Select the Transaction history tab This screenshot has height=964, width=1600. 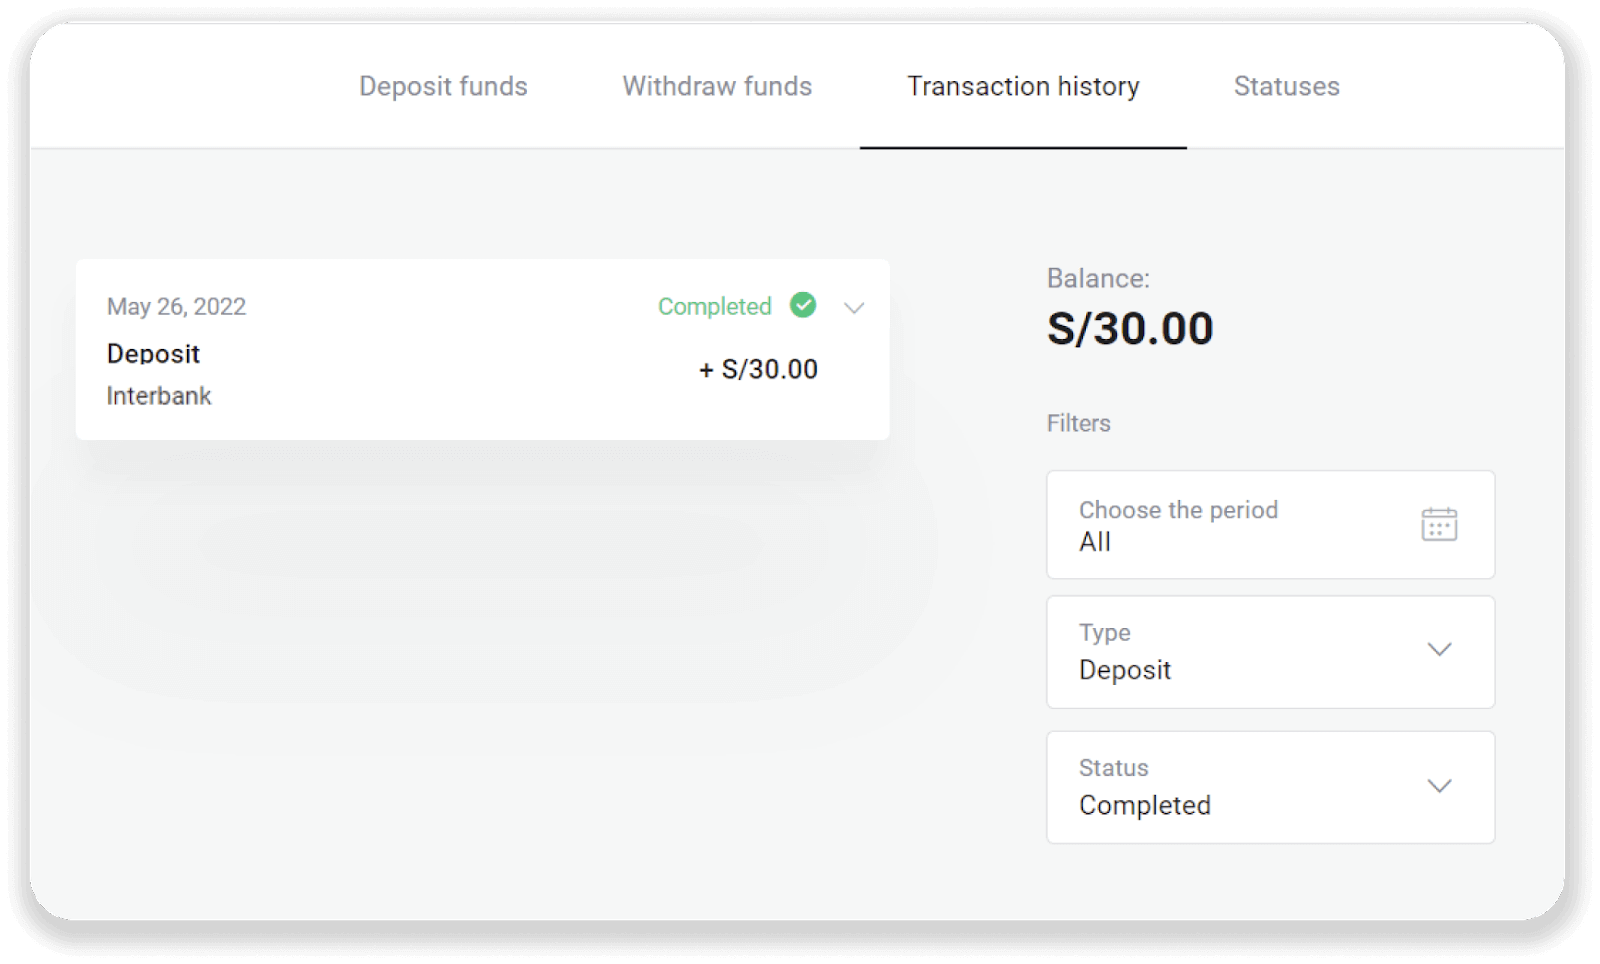[1023, 87]
